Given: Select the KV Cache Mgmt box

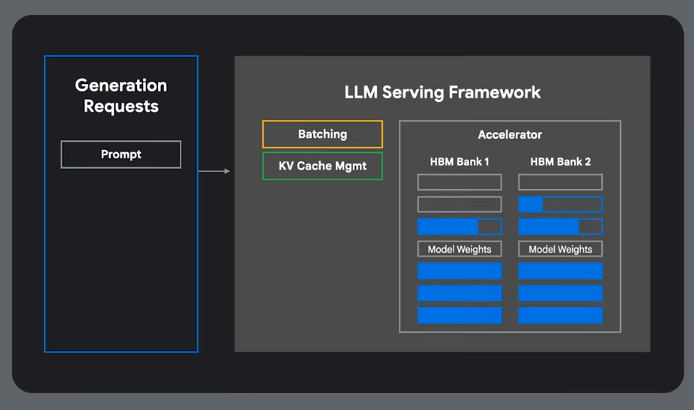Looking at the screenshot, I should click(322, 166).
